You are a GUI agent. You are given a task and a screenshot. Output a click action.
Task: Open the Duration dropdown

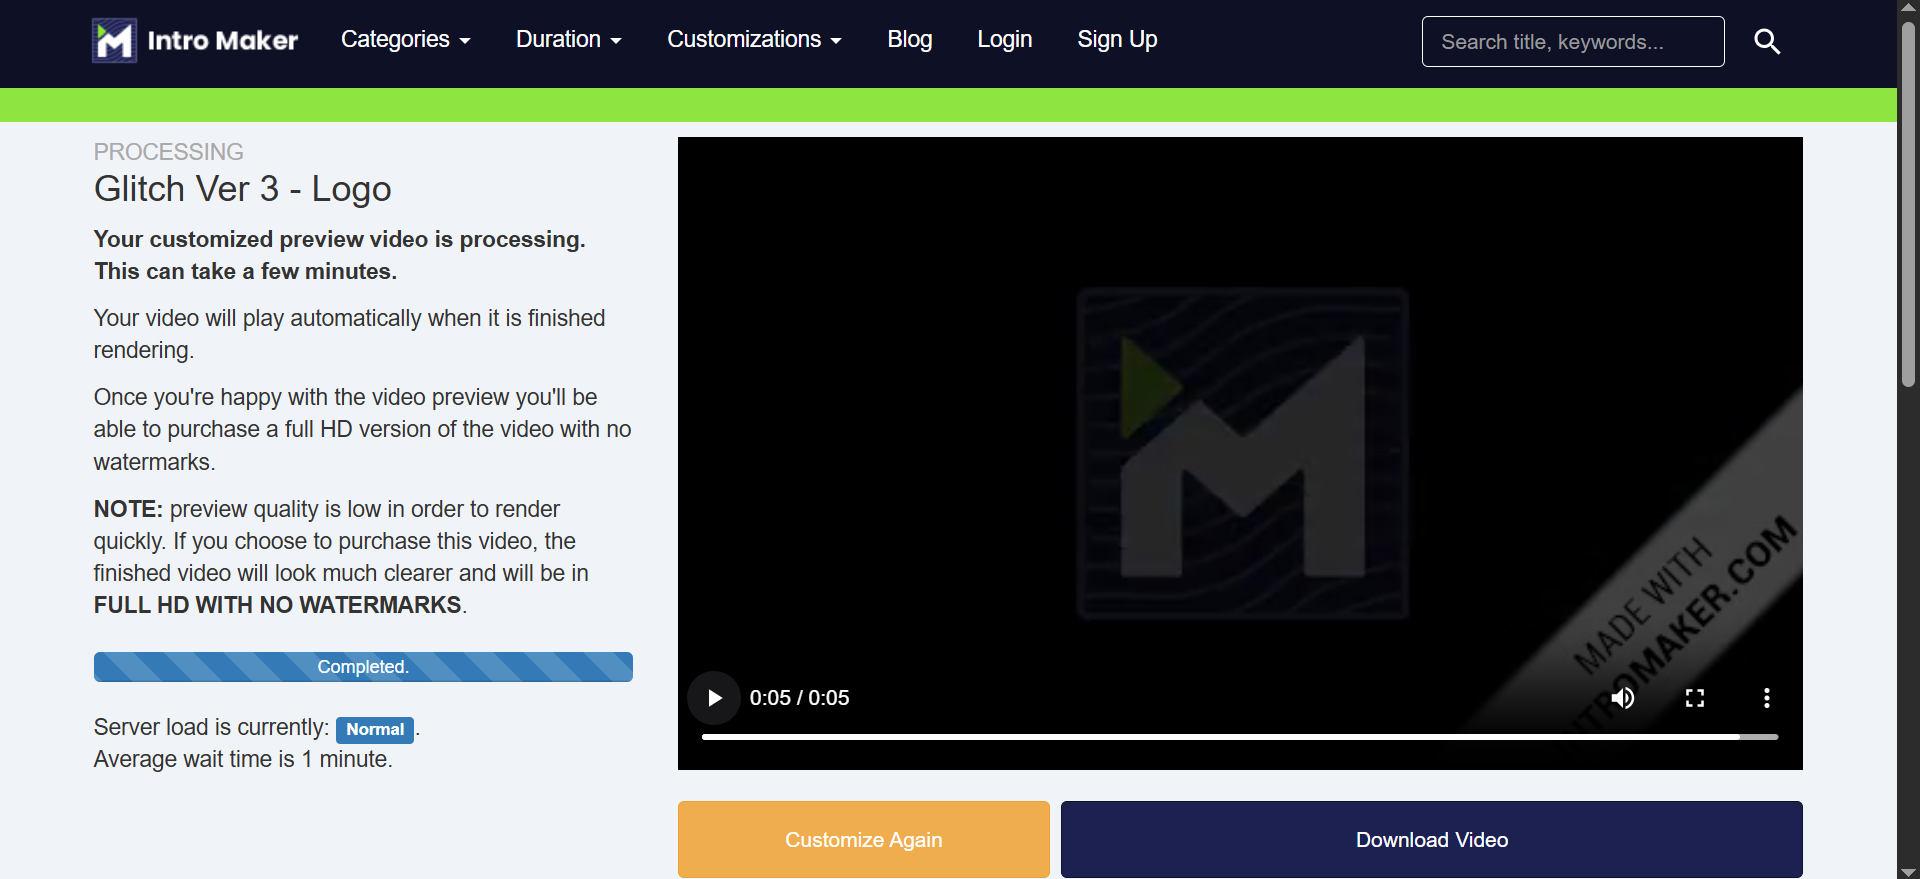tap(568, 39)
